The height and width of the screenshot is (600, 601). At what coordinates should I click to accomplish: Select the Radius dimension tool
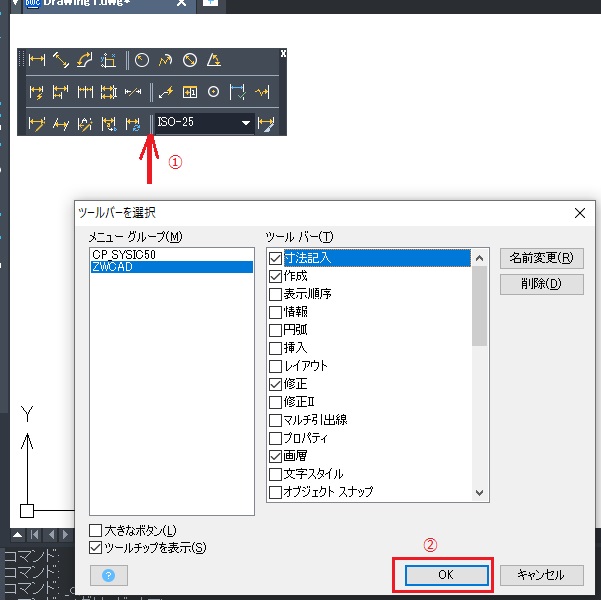tap(142, 60)
